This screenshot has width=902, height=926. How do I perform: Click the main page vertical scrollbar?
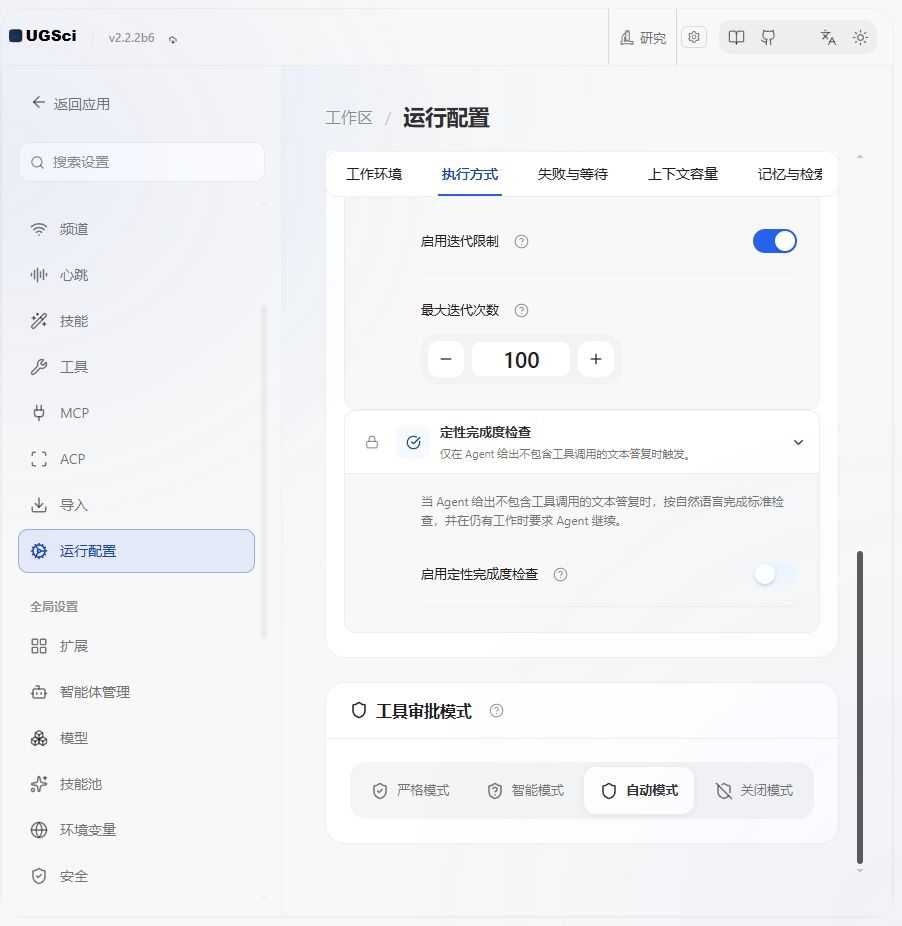[x=860, y=707]
